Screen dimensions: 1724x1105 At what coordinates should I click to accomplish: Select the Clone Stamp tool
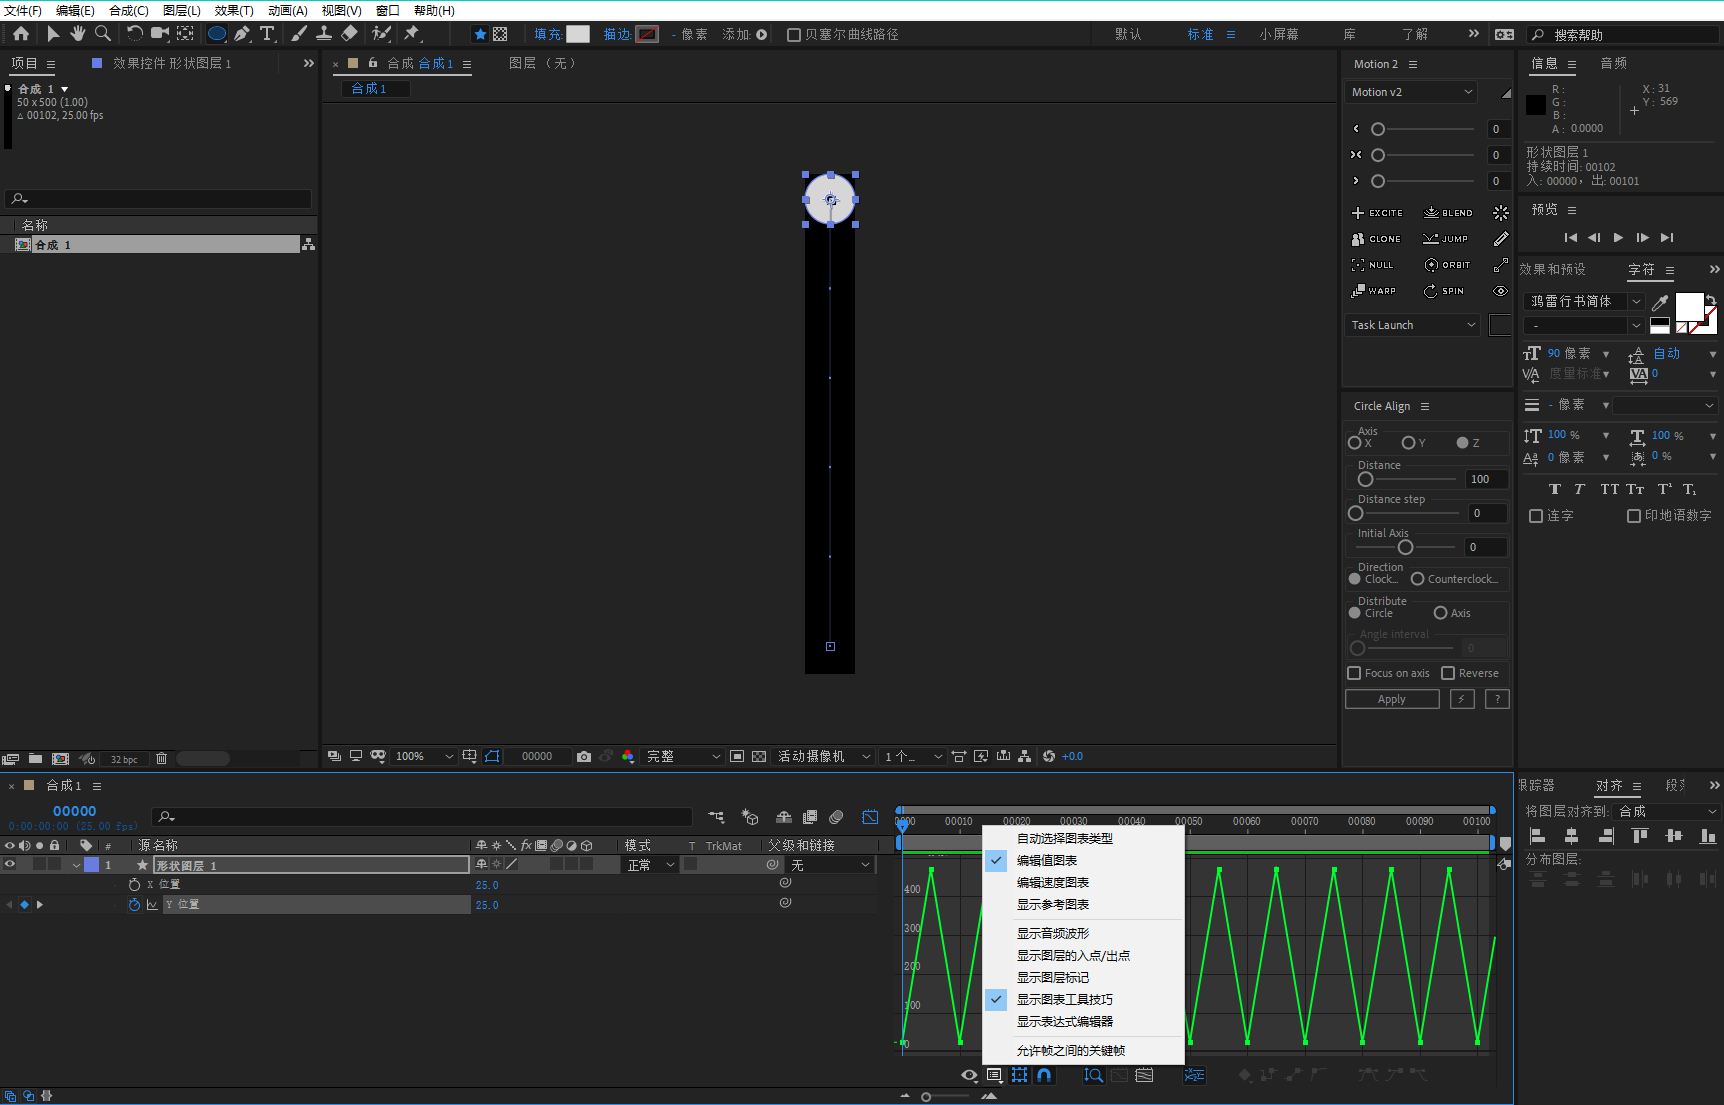point(324,33)
